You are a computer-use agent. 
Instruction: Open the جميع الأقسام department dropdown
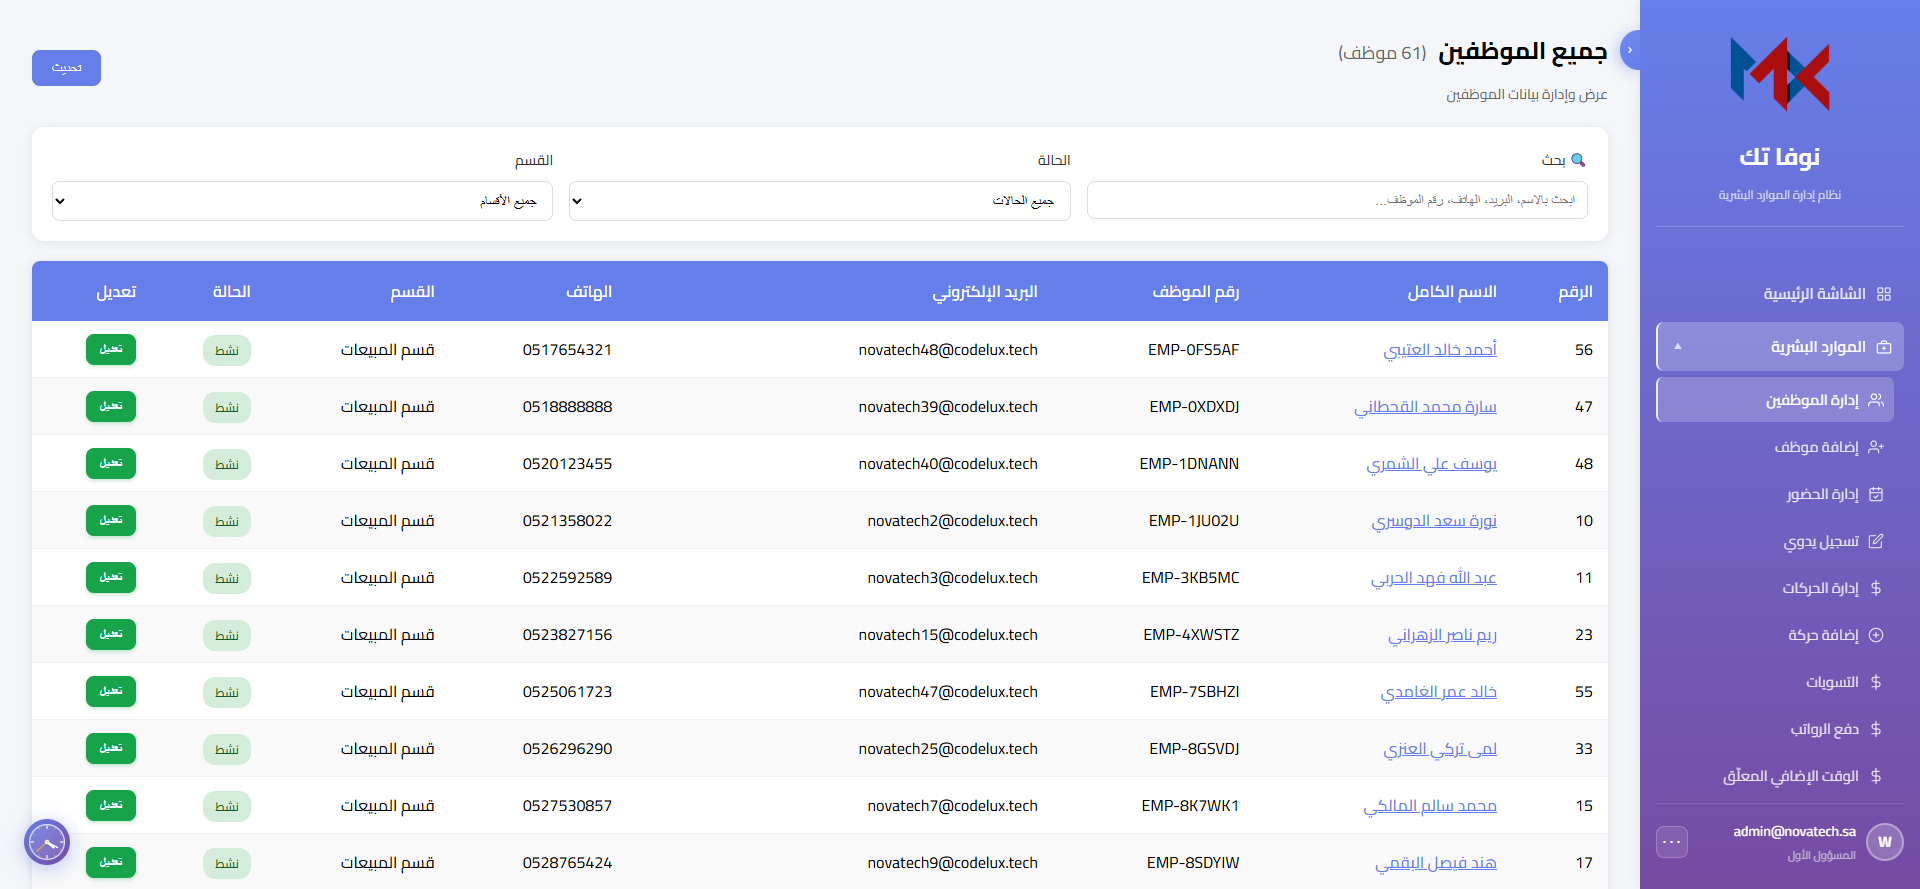click(302, 201)
